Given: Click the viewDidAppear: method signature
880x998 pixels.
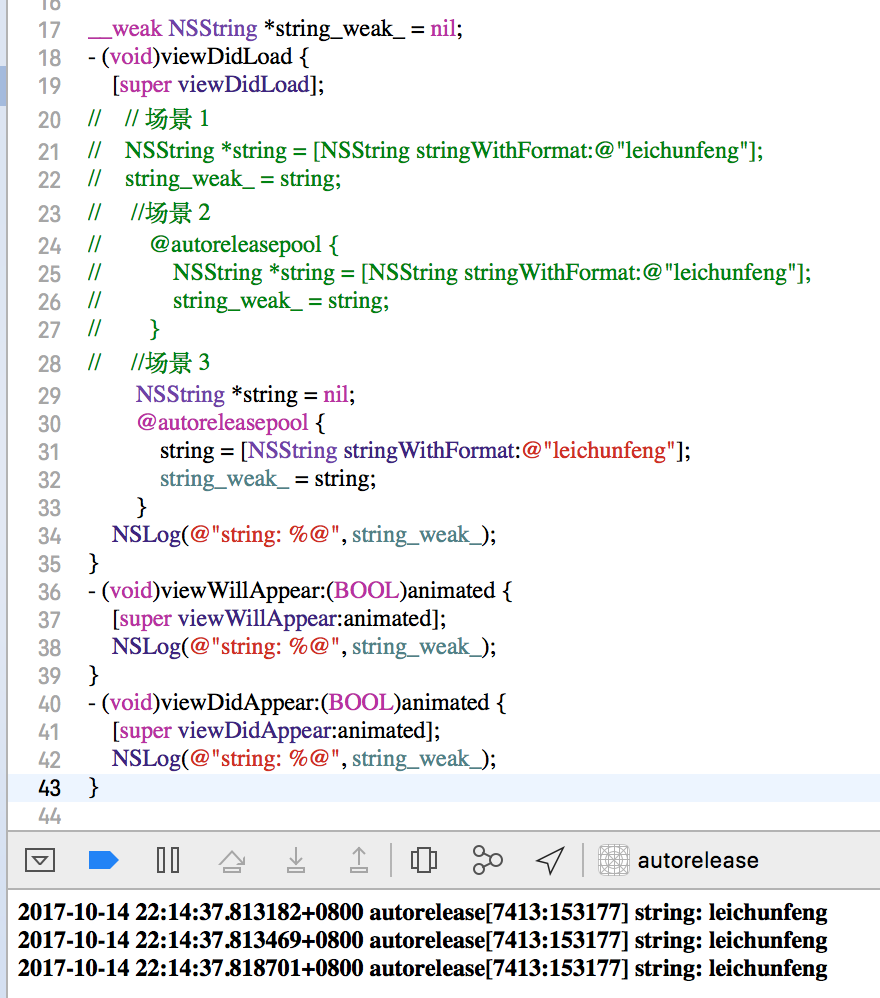Looking at the screenshot, I should click(297, 703).
